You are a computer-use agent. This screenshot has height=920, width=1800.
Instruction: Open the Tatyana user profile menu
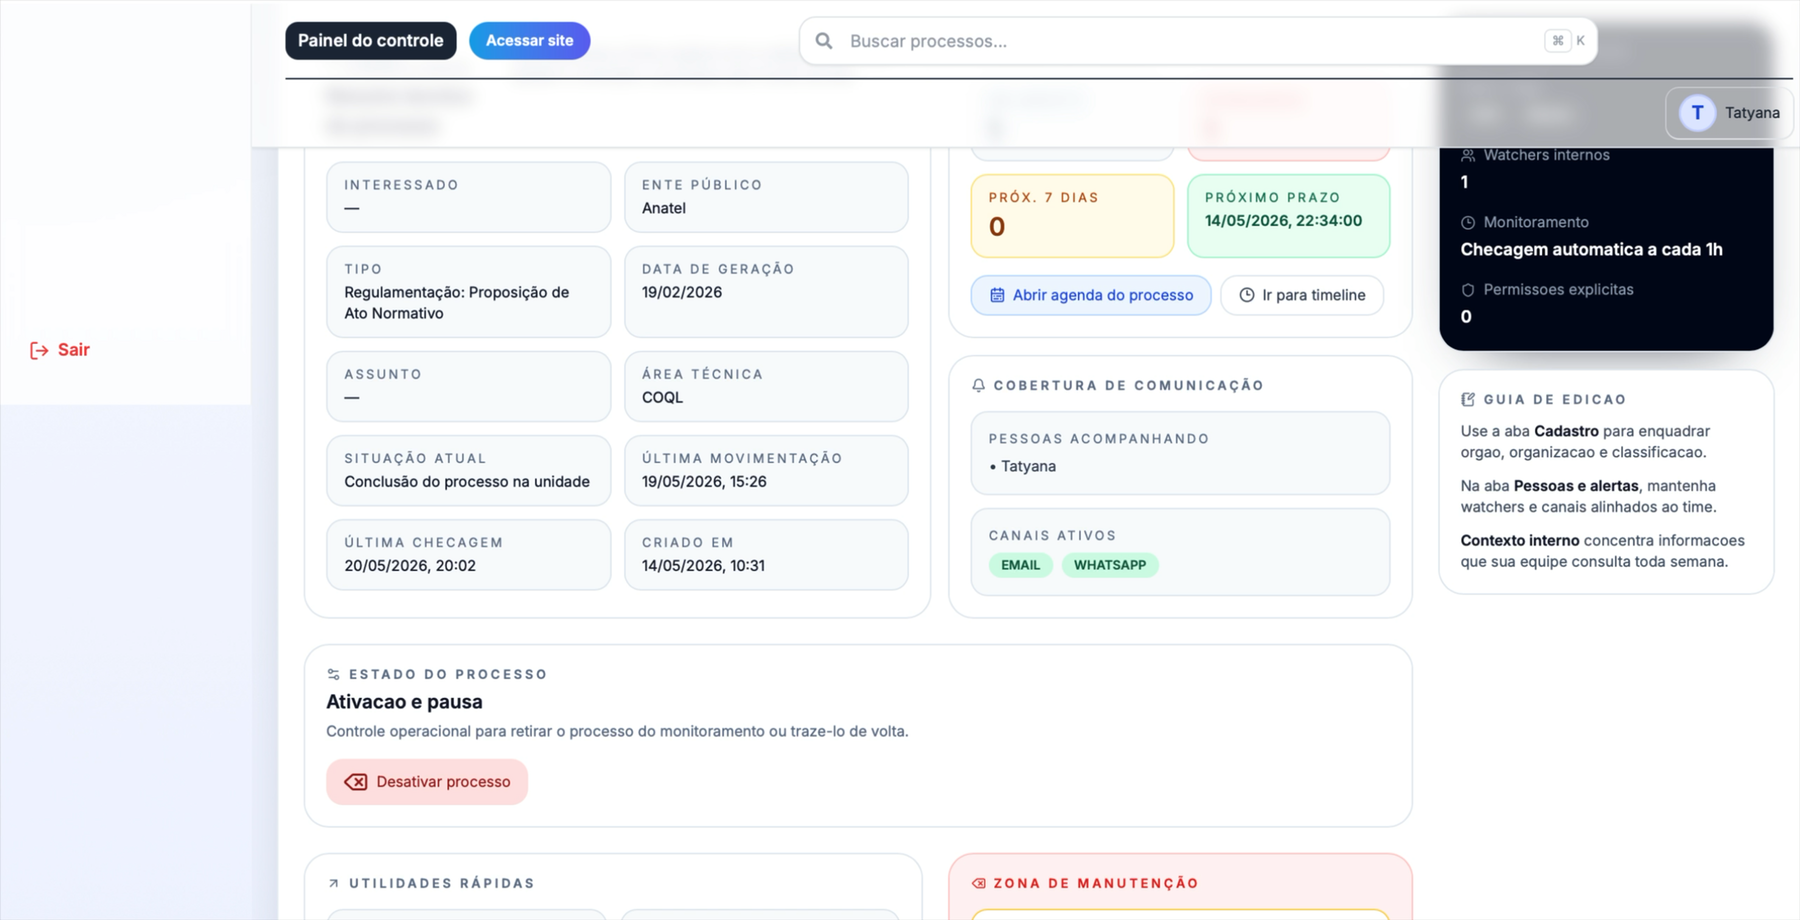pos(1729,113)
